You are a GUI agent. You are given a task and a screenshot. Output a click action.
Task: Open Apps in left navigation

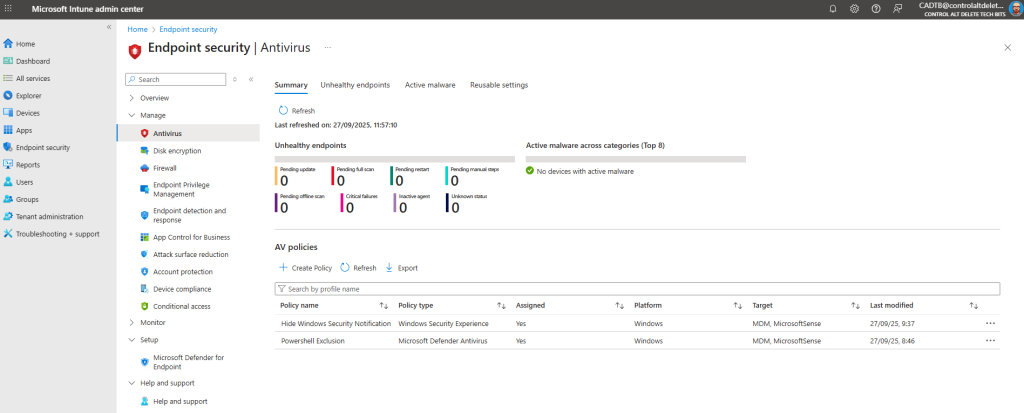(24, 130)
